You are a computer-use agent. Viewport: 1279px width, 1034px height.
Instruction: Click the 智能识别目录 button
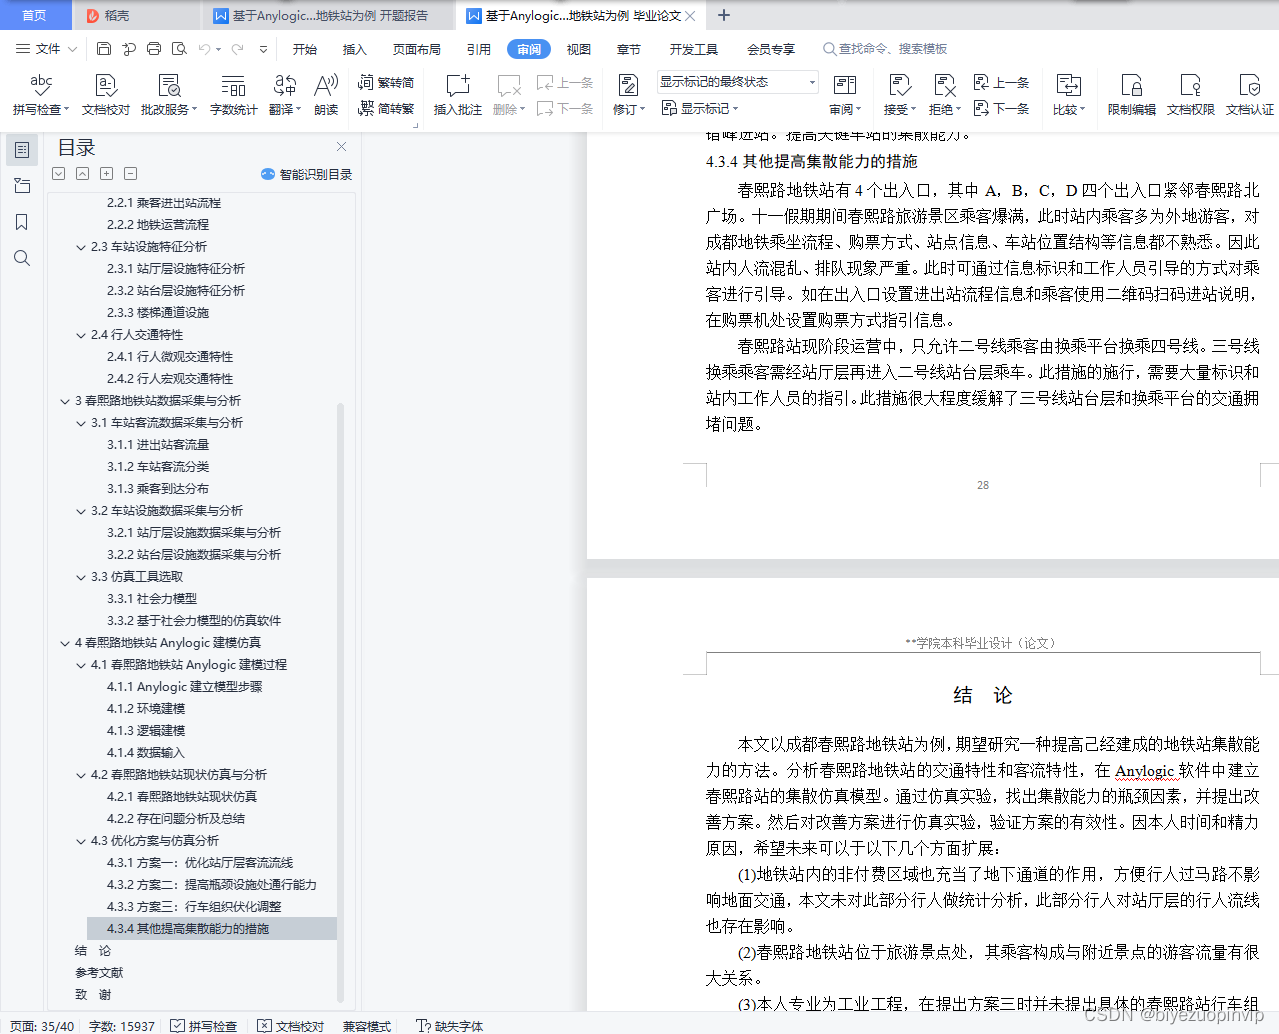(305, 173)
